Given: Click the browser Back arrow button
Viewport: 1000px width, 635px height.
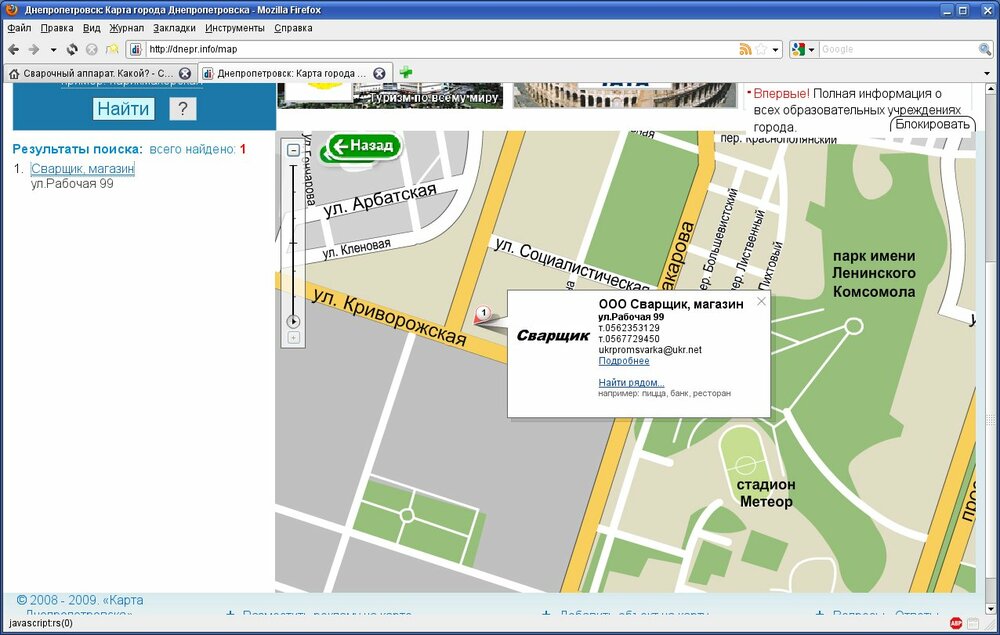Looking at the screenshot, I should [x=14, y=49].
